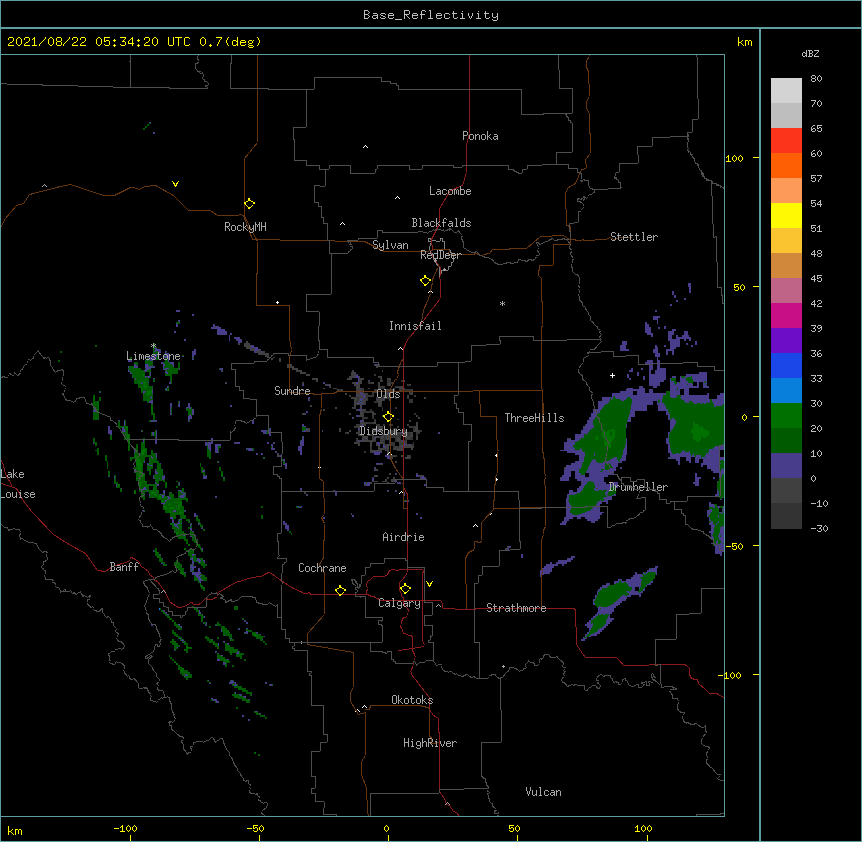Image resolution: width=862 pixels, height=842 pixels.
Task: Click the purple 39-36 dBZ legend swatch
Action: coord(786,340)
